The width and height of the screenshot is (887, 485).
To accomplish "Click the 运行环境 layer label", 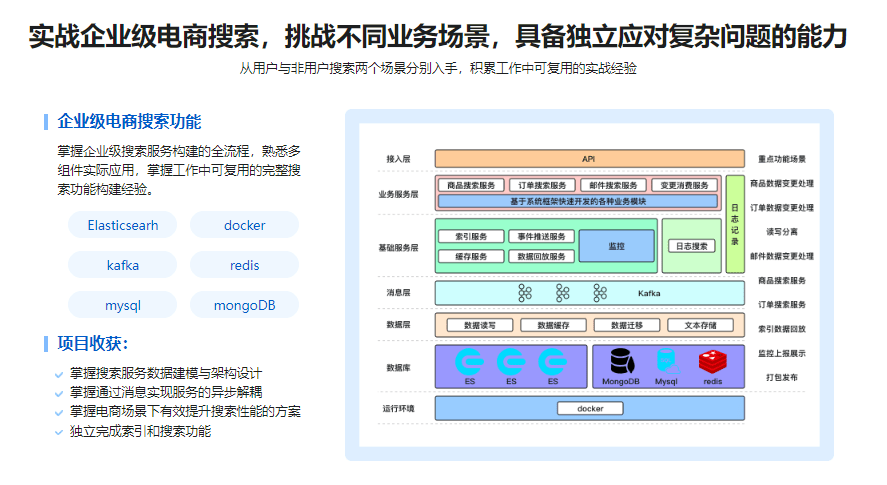I will click(398, 409).
